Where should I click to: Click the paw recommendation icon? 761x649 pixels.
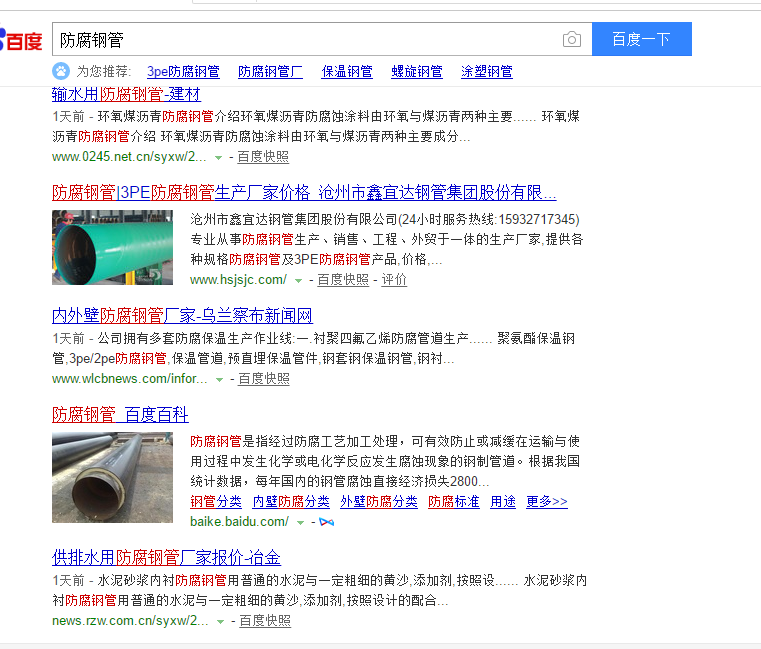coord(61,71)
